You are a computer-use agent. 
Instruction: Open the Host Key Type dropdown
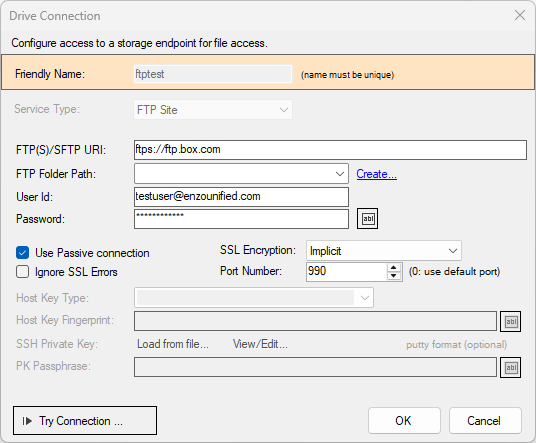(254, 298)
